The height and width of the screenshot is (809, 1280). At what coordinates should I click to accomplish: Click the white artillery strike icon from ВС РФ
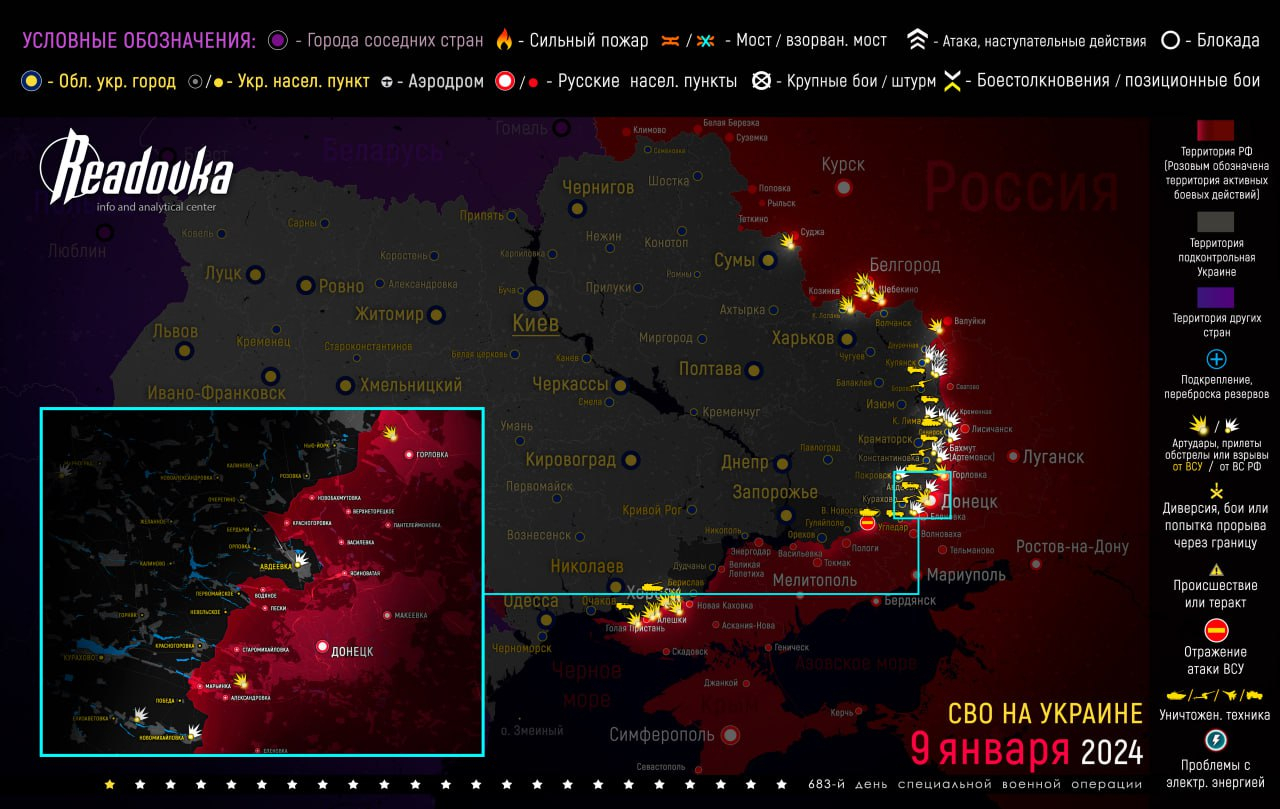point(1233,425)
